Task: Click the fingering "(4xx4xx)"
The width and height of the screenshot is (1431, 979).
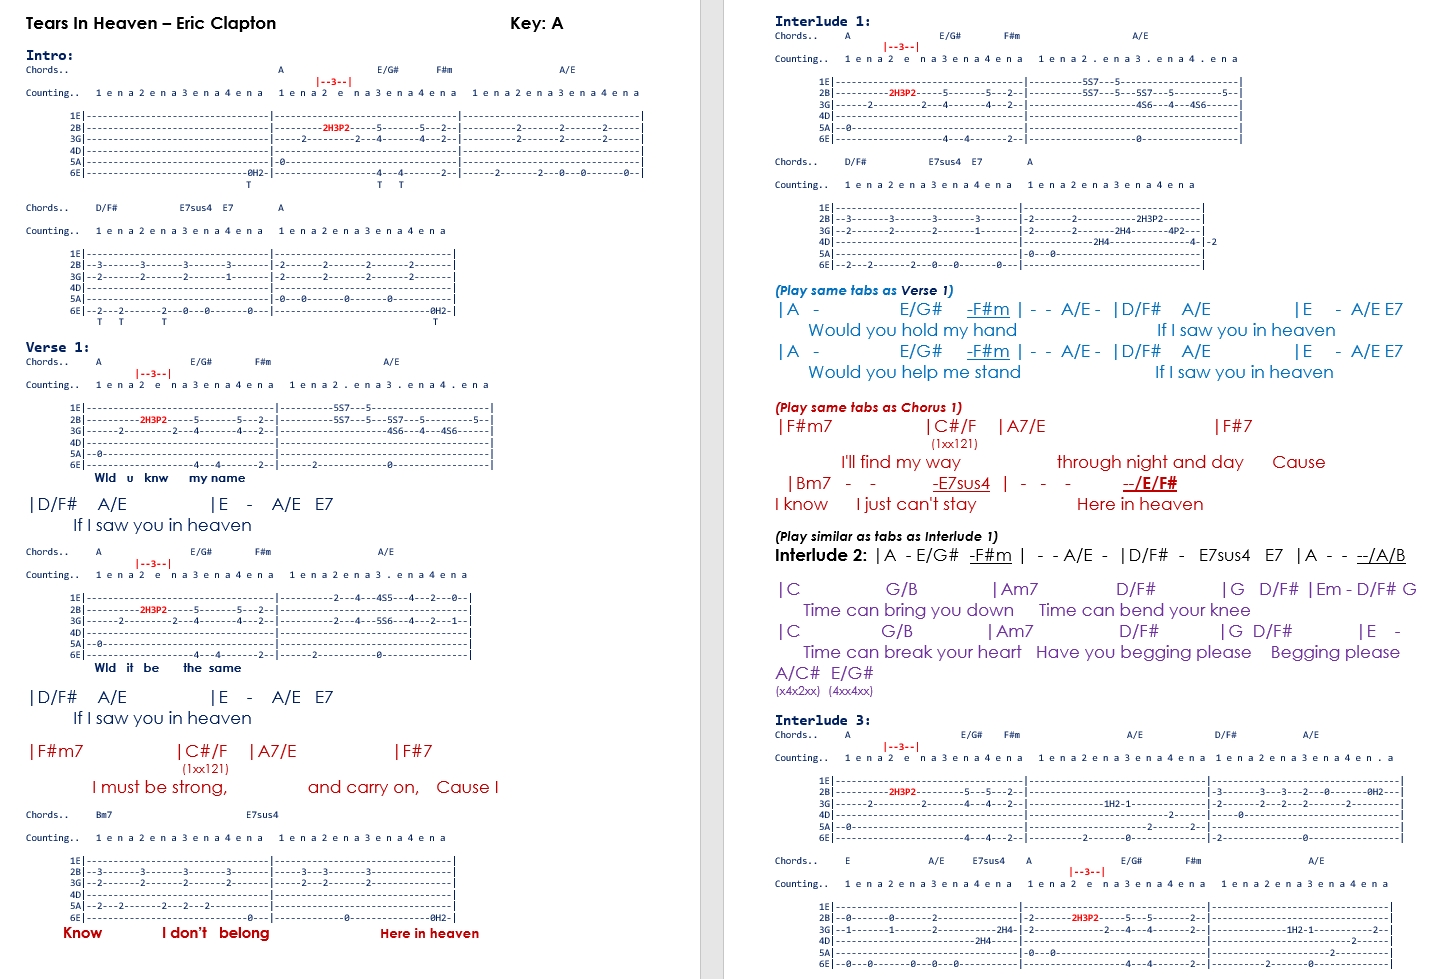Action: (x=850, y=691)
